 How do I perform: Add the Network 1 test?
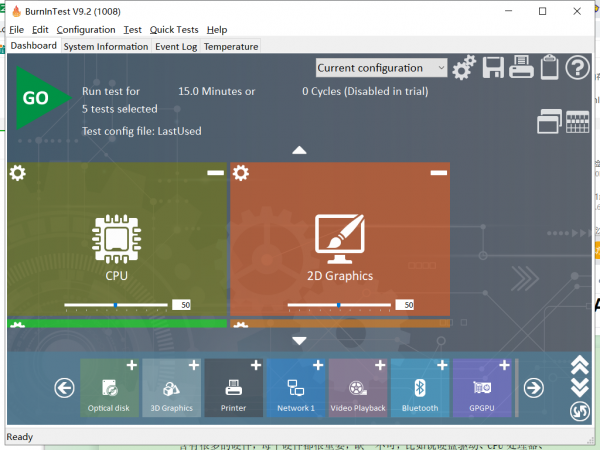click(x=318, y=365)
